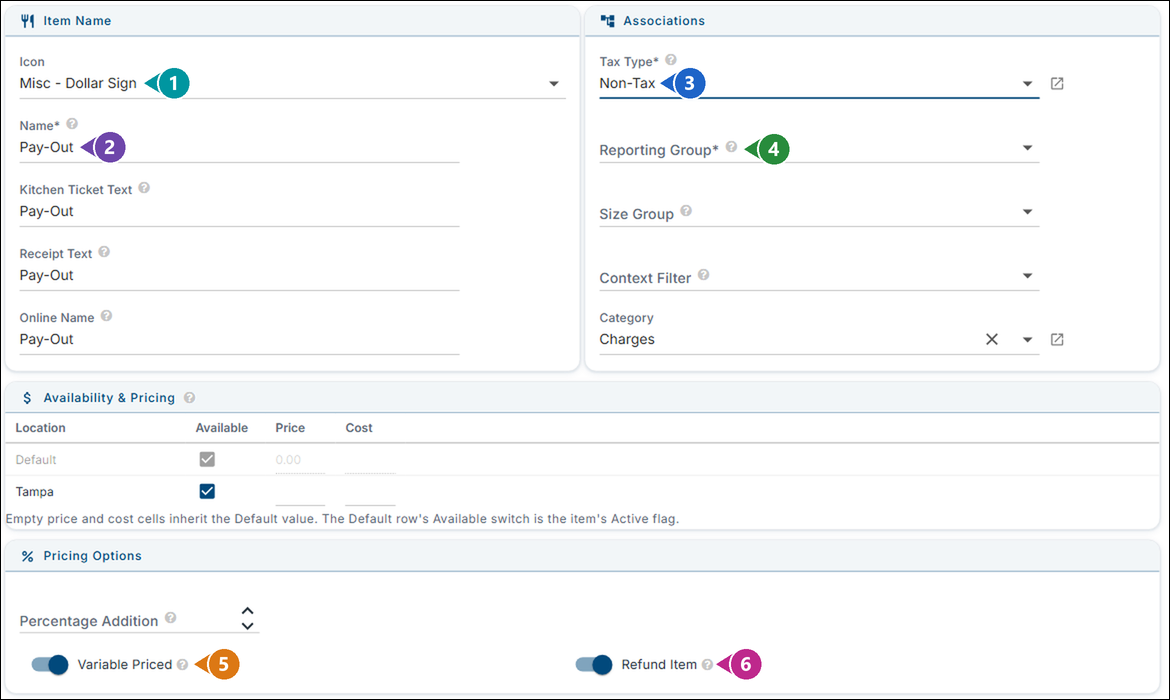
Task: Click help icon beside Receipt Text
Action: click(x=104, y=252)
